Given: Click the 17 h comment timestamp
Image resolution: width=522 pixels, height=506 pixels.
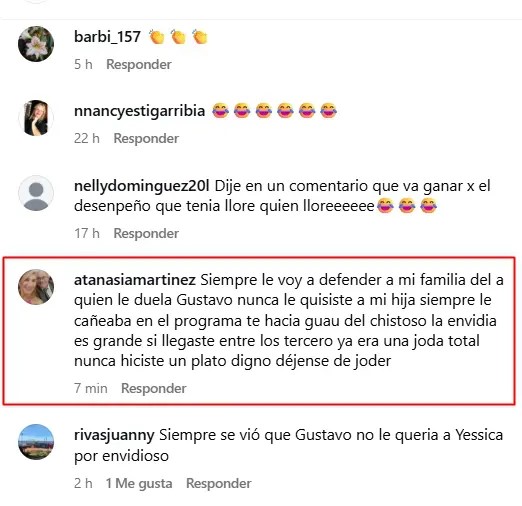Looking at the screenshot, I should pos(87,233).
